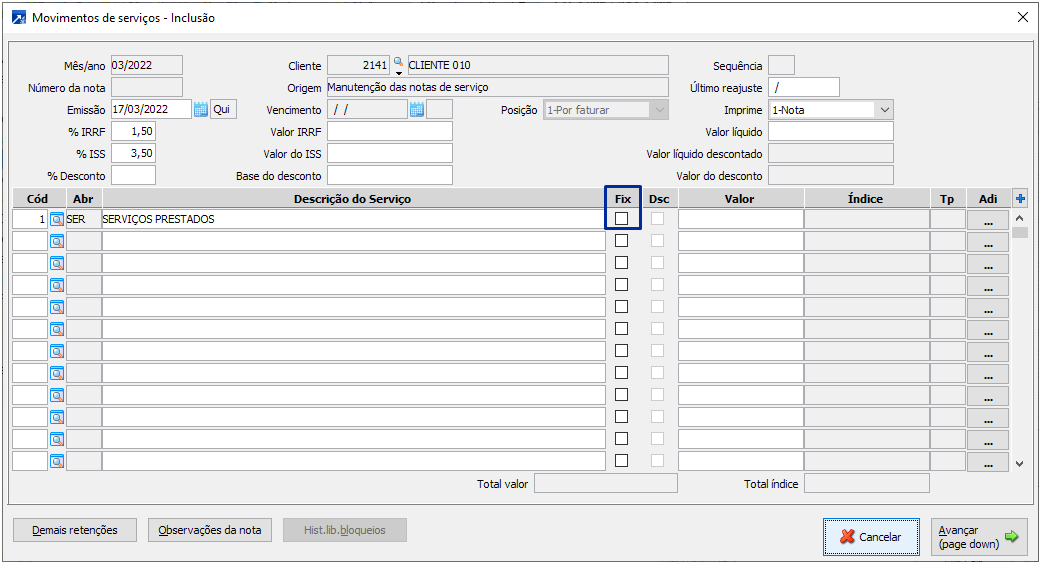The image size is (1044, 565).
Task: Open service lookup icon in fourth row
Action: click(57, 285)
